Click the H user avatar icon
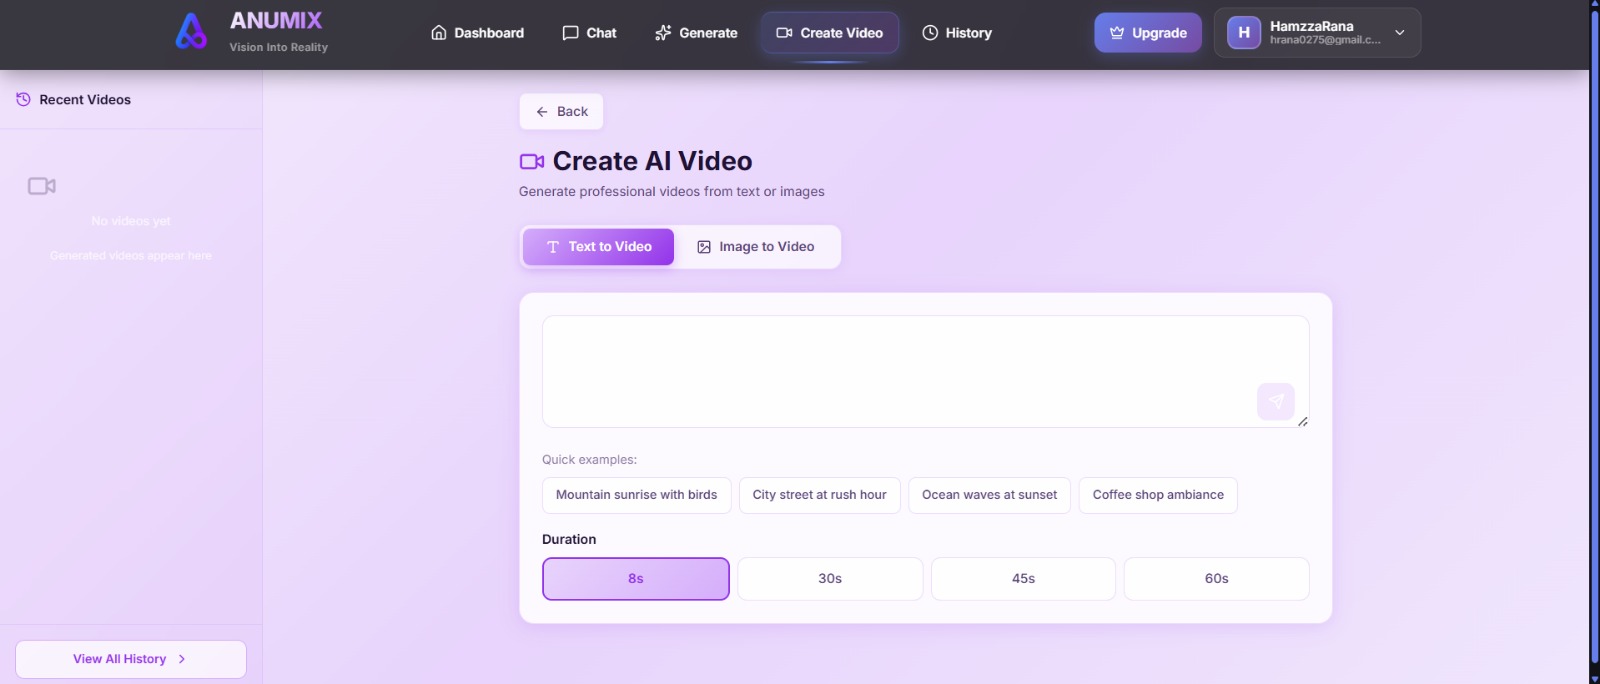The width and height of the screenshot is (1600, 684). (x=1243, y=33)
